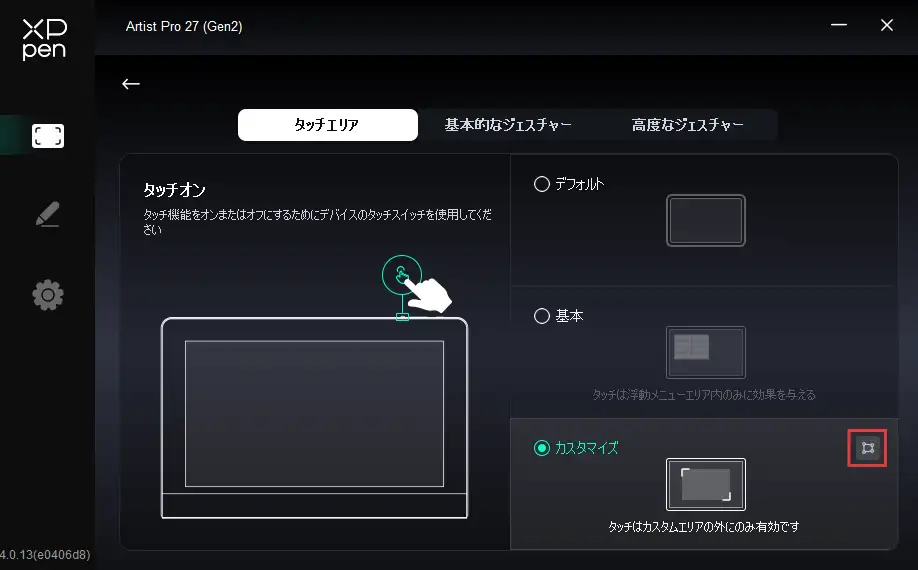Open the work area sidebar icon
918x570 pixels.
47,136
